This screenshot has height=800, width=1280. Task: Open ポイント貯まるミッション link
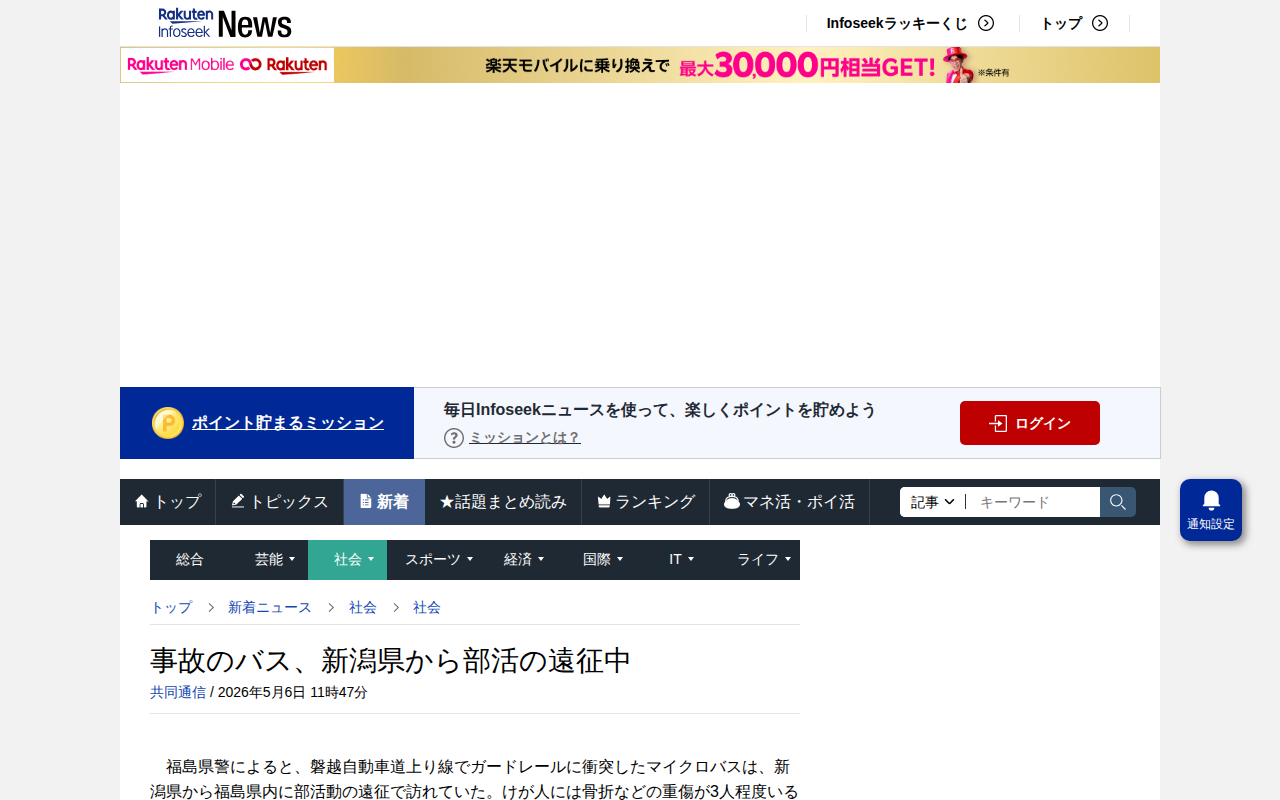[288, 423]
